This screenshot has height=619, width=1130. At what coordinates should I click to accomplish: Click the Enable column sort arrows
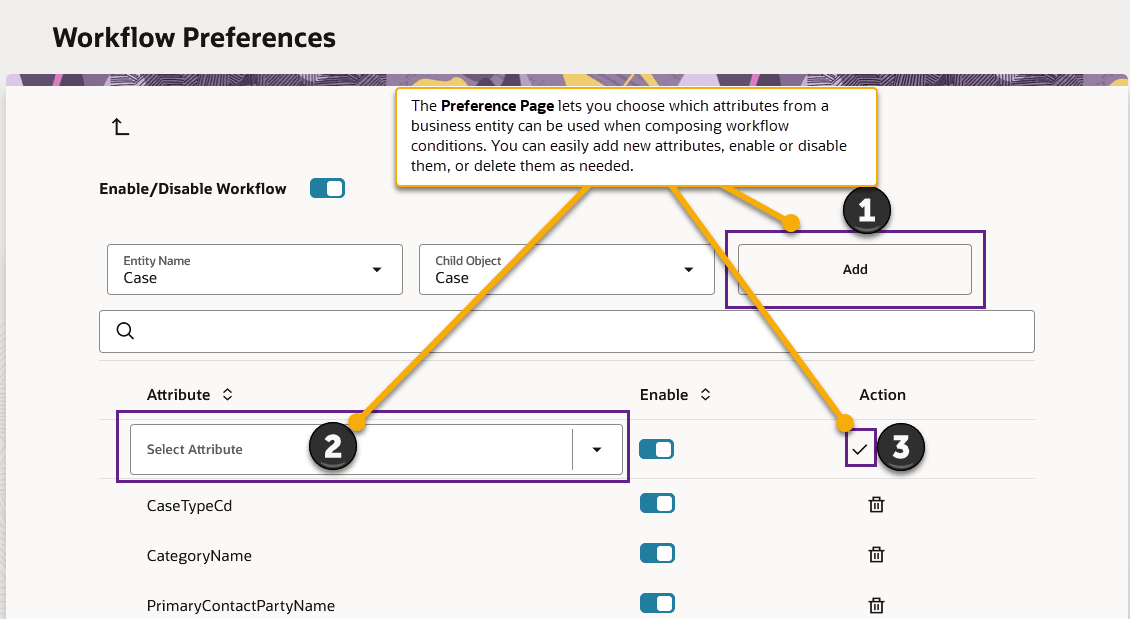click(705, 394)
